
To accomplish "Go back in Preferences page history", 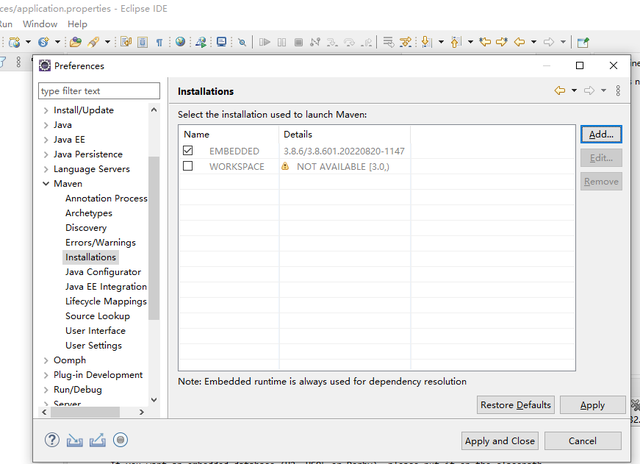I will point(560,90).
